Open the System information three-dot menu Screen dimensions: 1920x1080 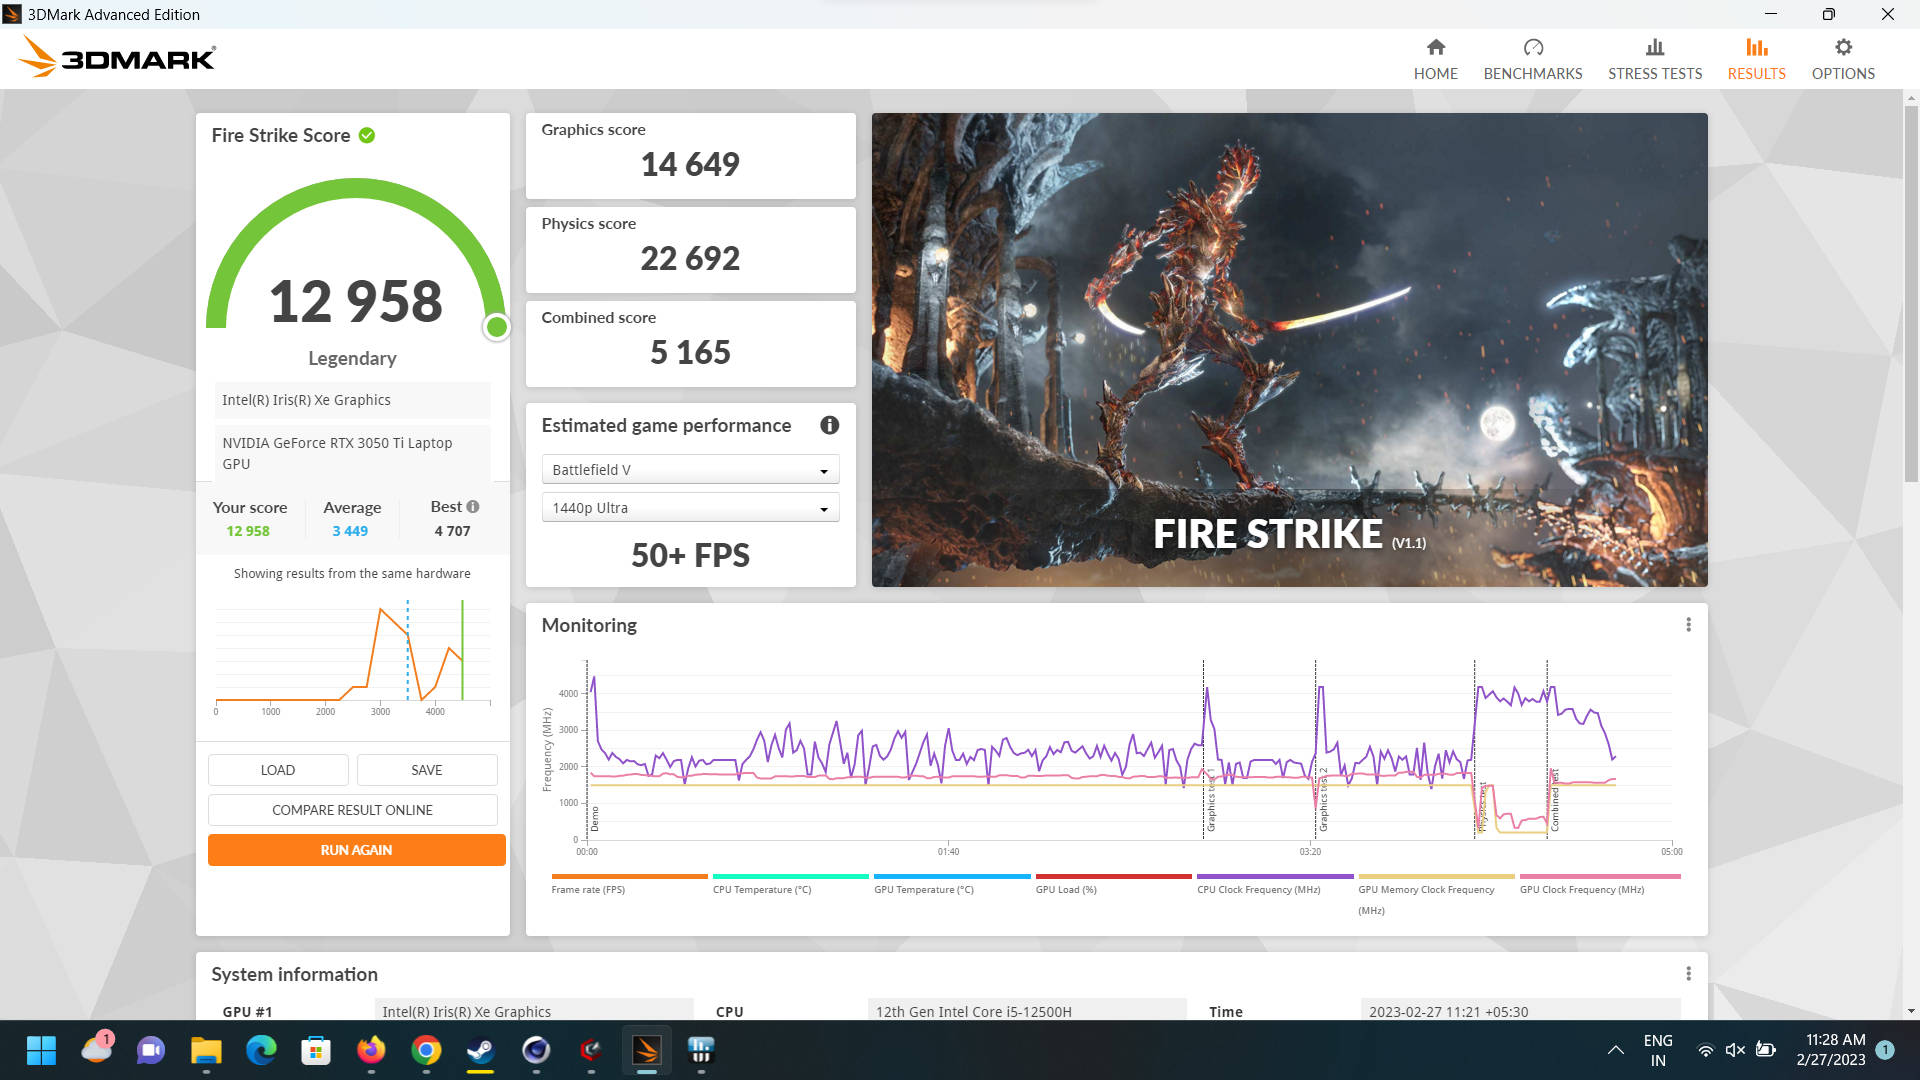point(1688,974)
